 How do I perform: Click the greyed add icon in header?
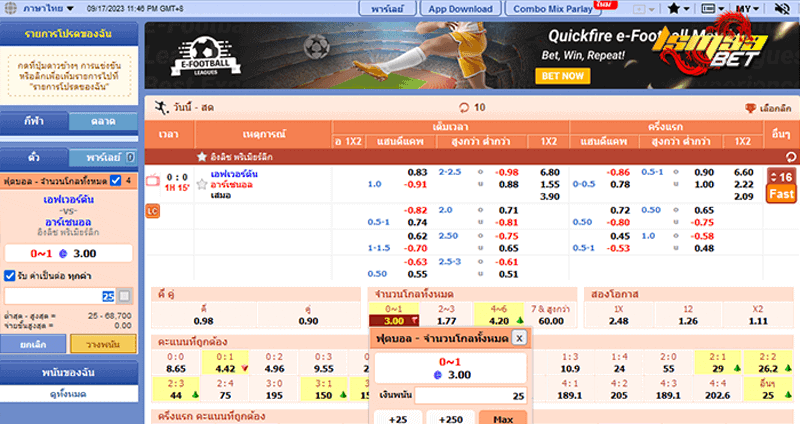point(639,9)
